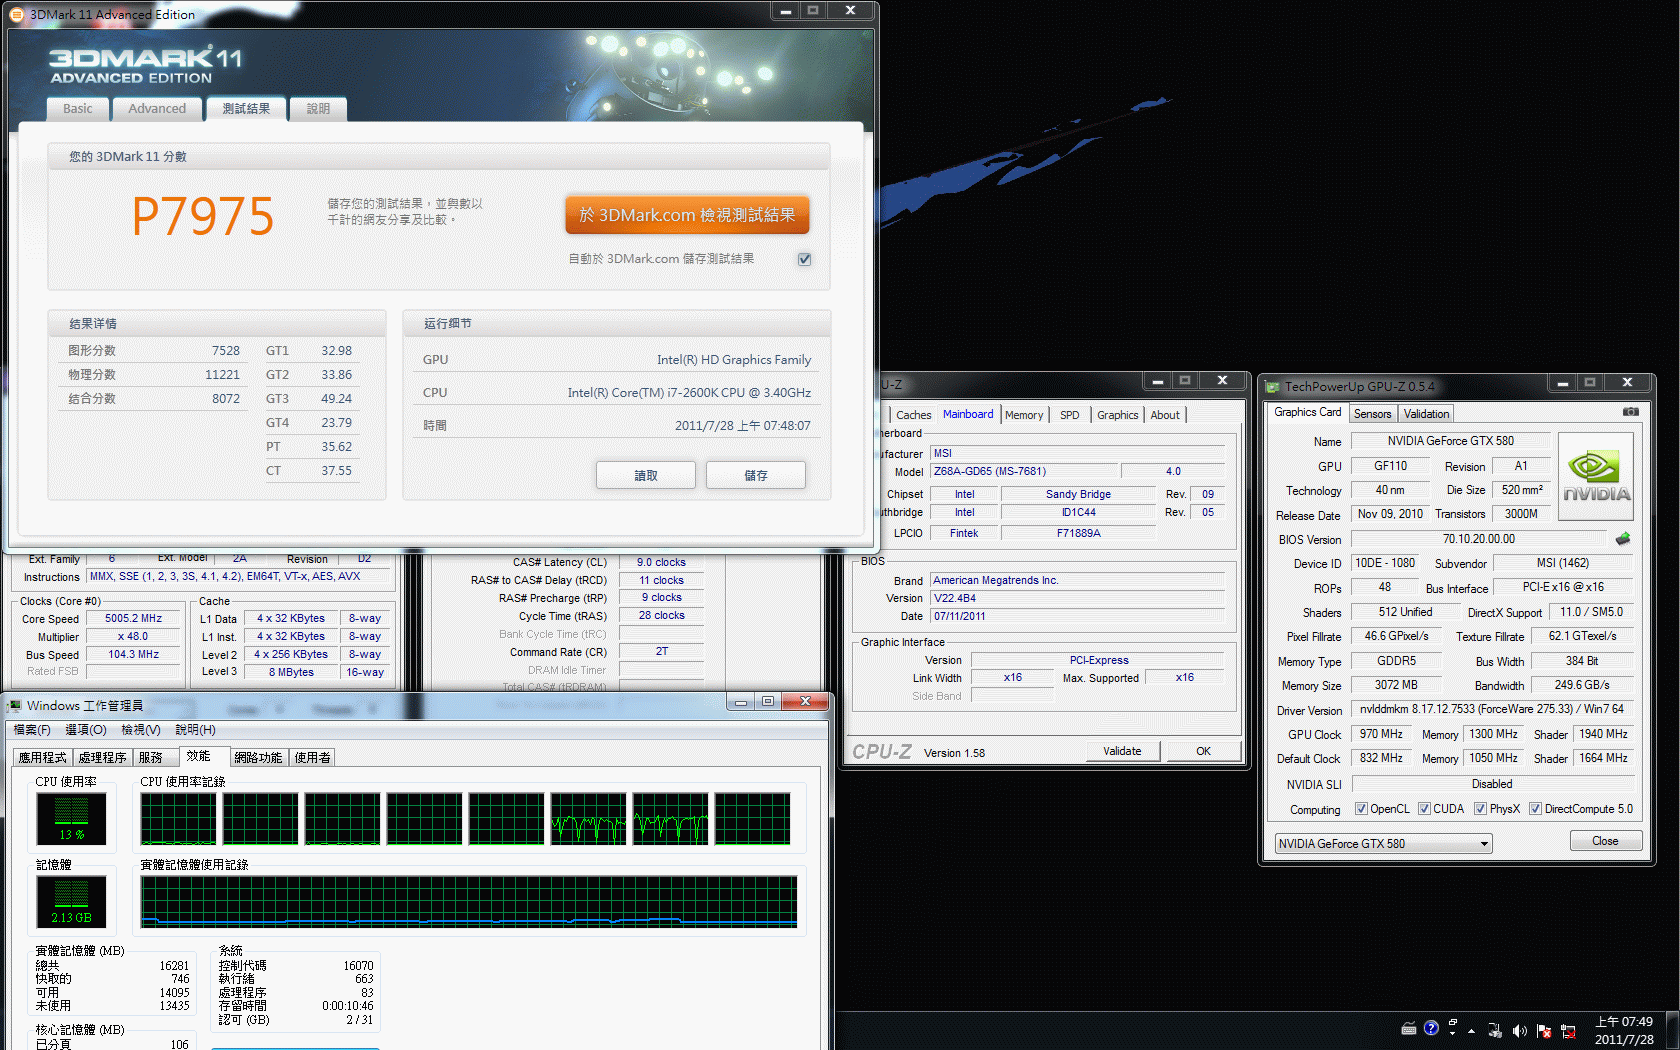Switch to 處理程序 tab in Task Manager
This screenshot has height=1050, width=1680.
point(103,758)
